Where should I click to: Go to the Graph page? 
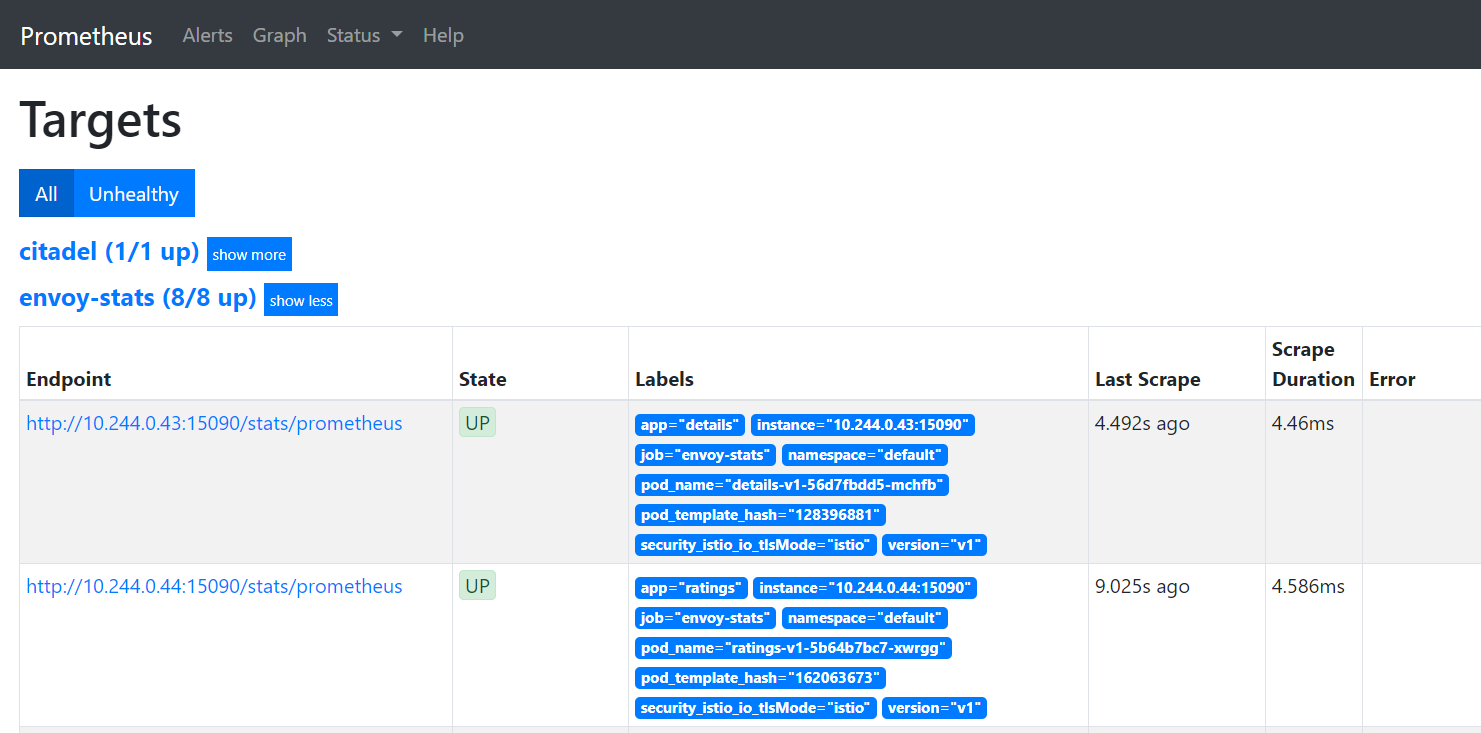point(279,35)
